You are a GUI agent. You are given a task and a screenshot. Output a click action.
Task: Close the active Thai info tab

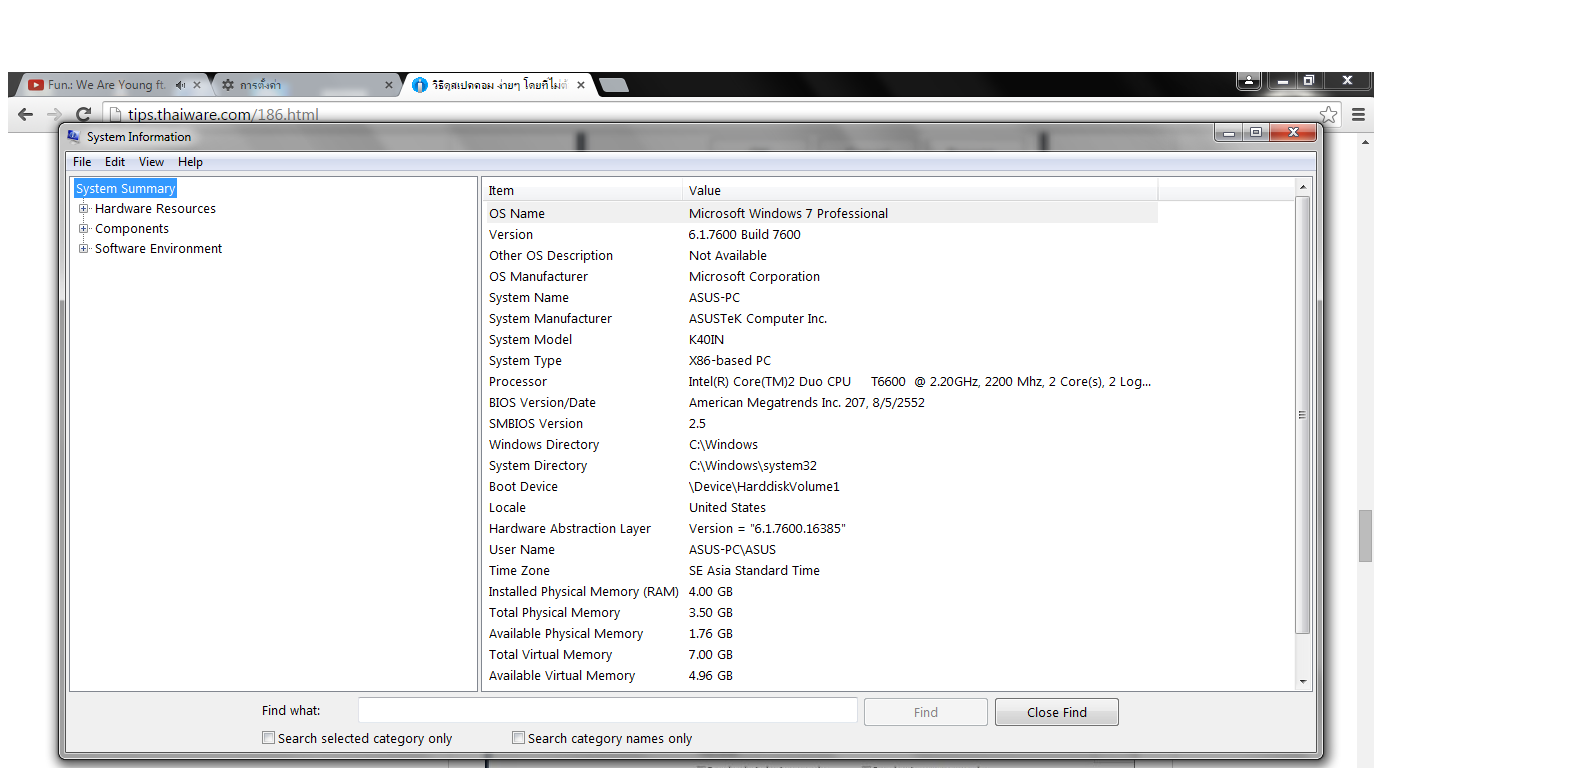(581, 85)
